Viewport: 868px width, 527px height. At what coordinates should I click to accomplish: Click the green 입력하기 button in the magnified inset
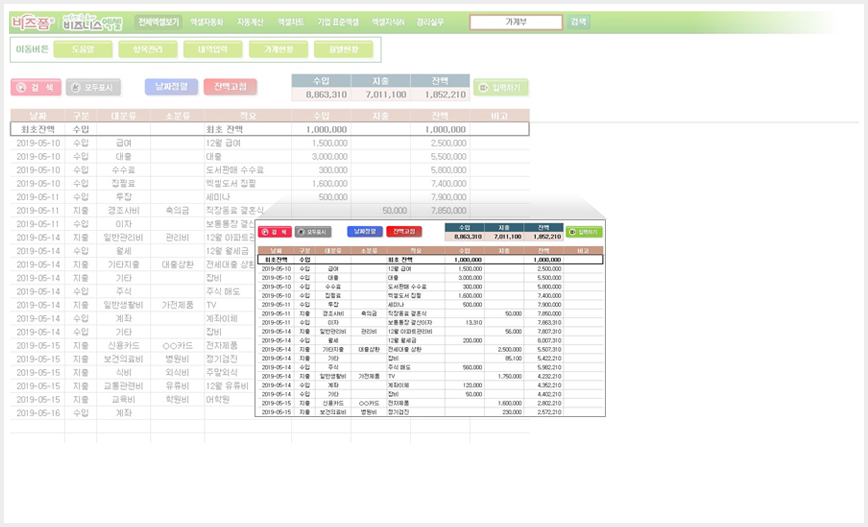[x=584, y=232]
